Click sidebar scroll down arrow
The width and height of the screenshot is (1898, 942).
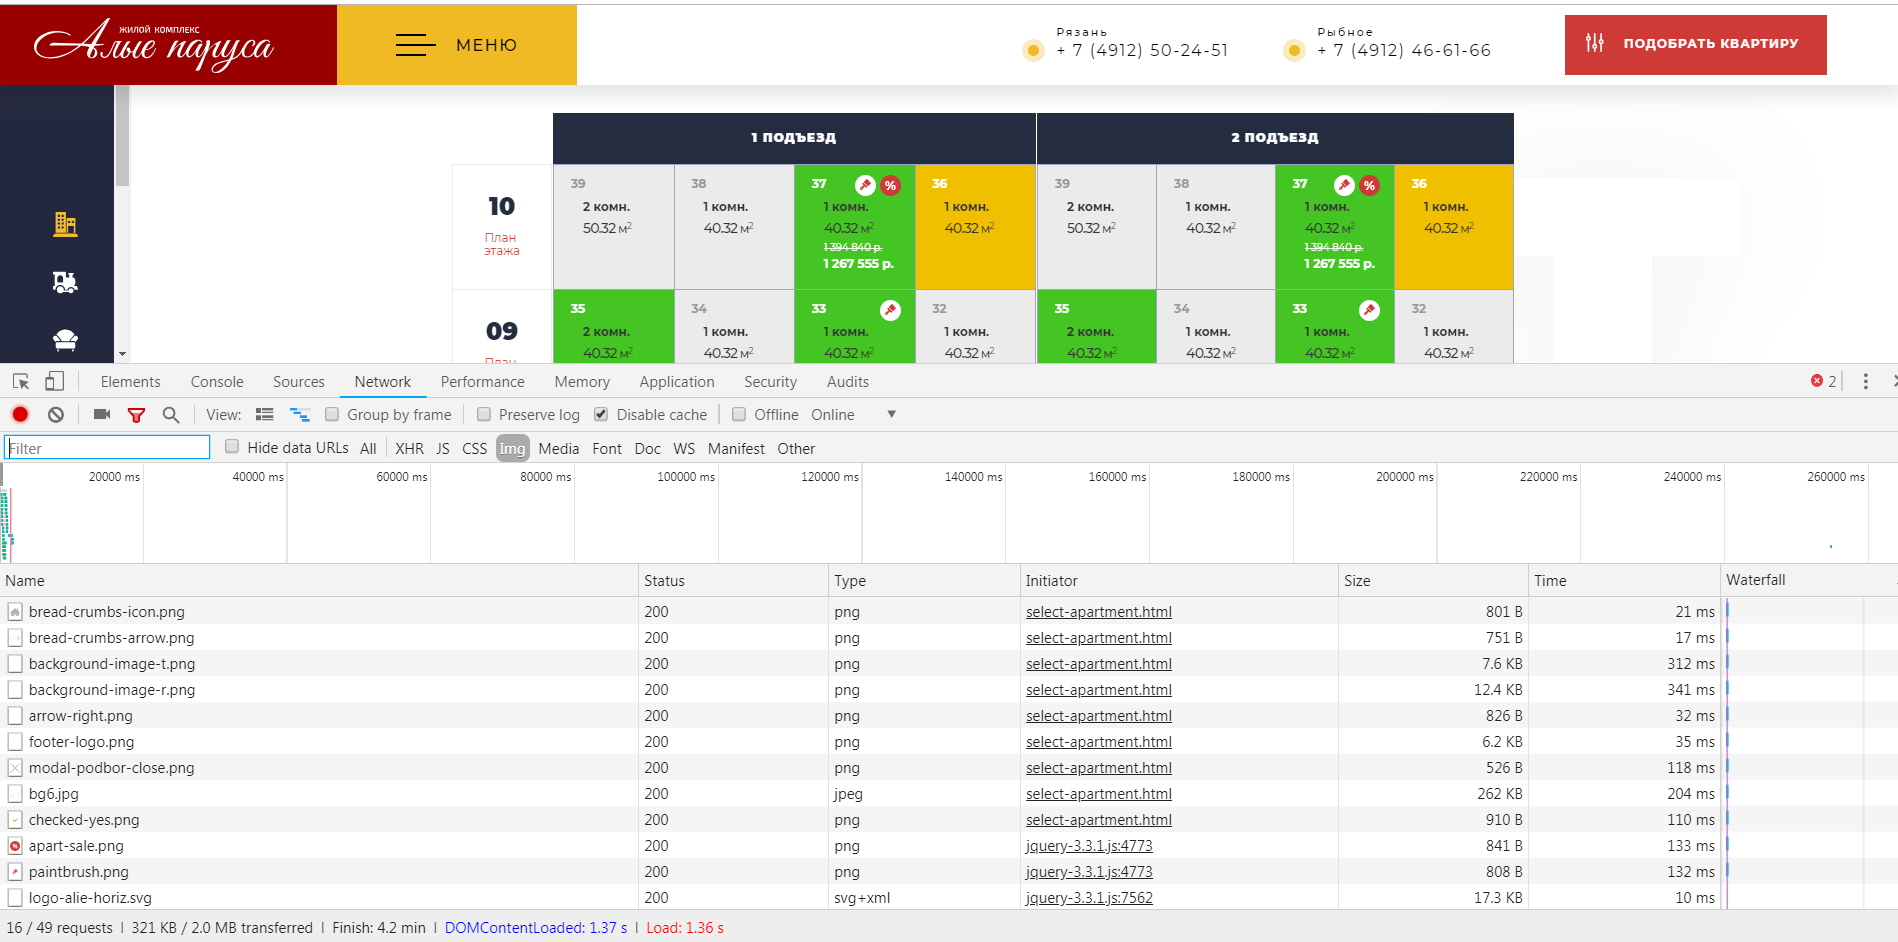pos(122,354)
